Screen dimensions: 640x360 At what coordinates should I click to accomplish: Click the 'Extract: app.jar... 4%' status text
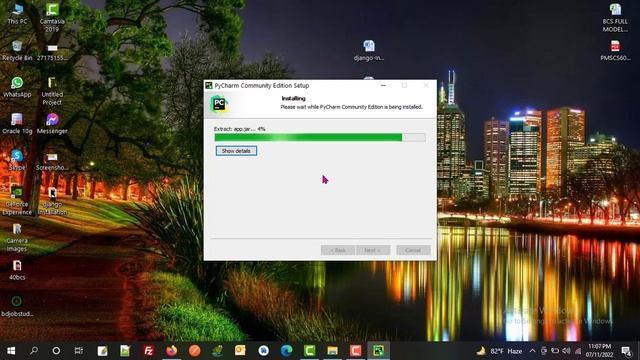tap(240, 129)
